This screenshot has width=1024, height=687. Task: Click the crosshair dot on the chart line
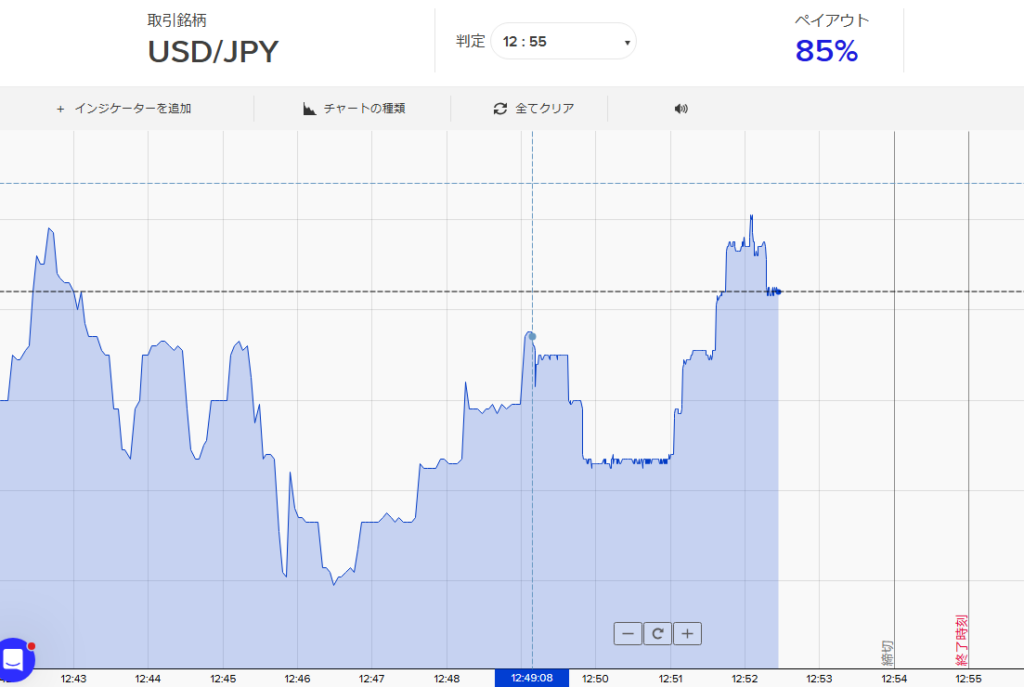pyautogui.click(x=532, y=336)
